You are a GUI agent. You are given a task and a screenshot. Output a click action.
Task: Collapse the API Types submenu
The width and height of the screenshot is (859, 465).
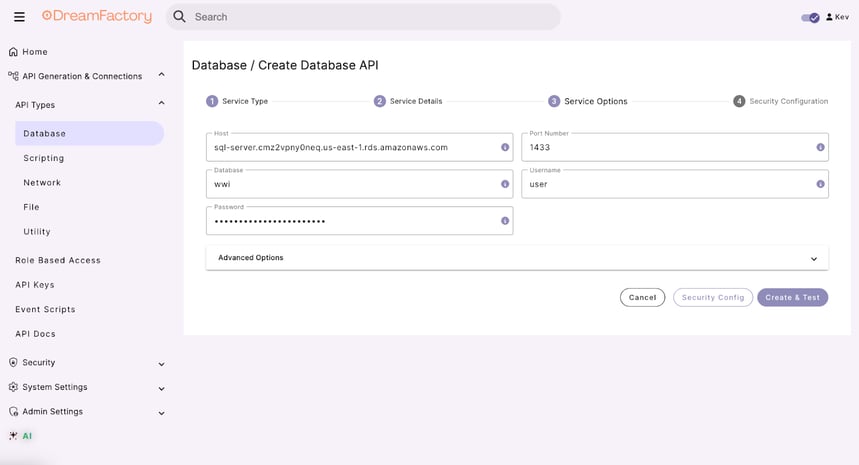tap(162, 103)
